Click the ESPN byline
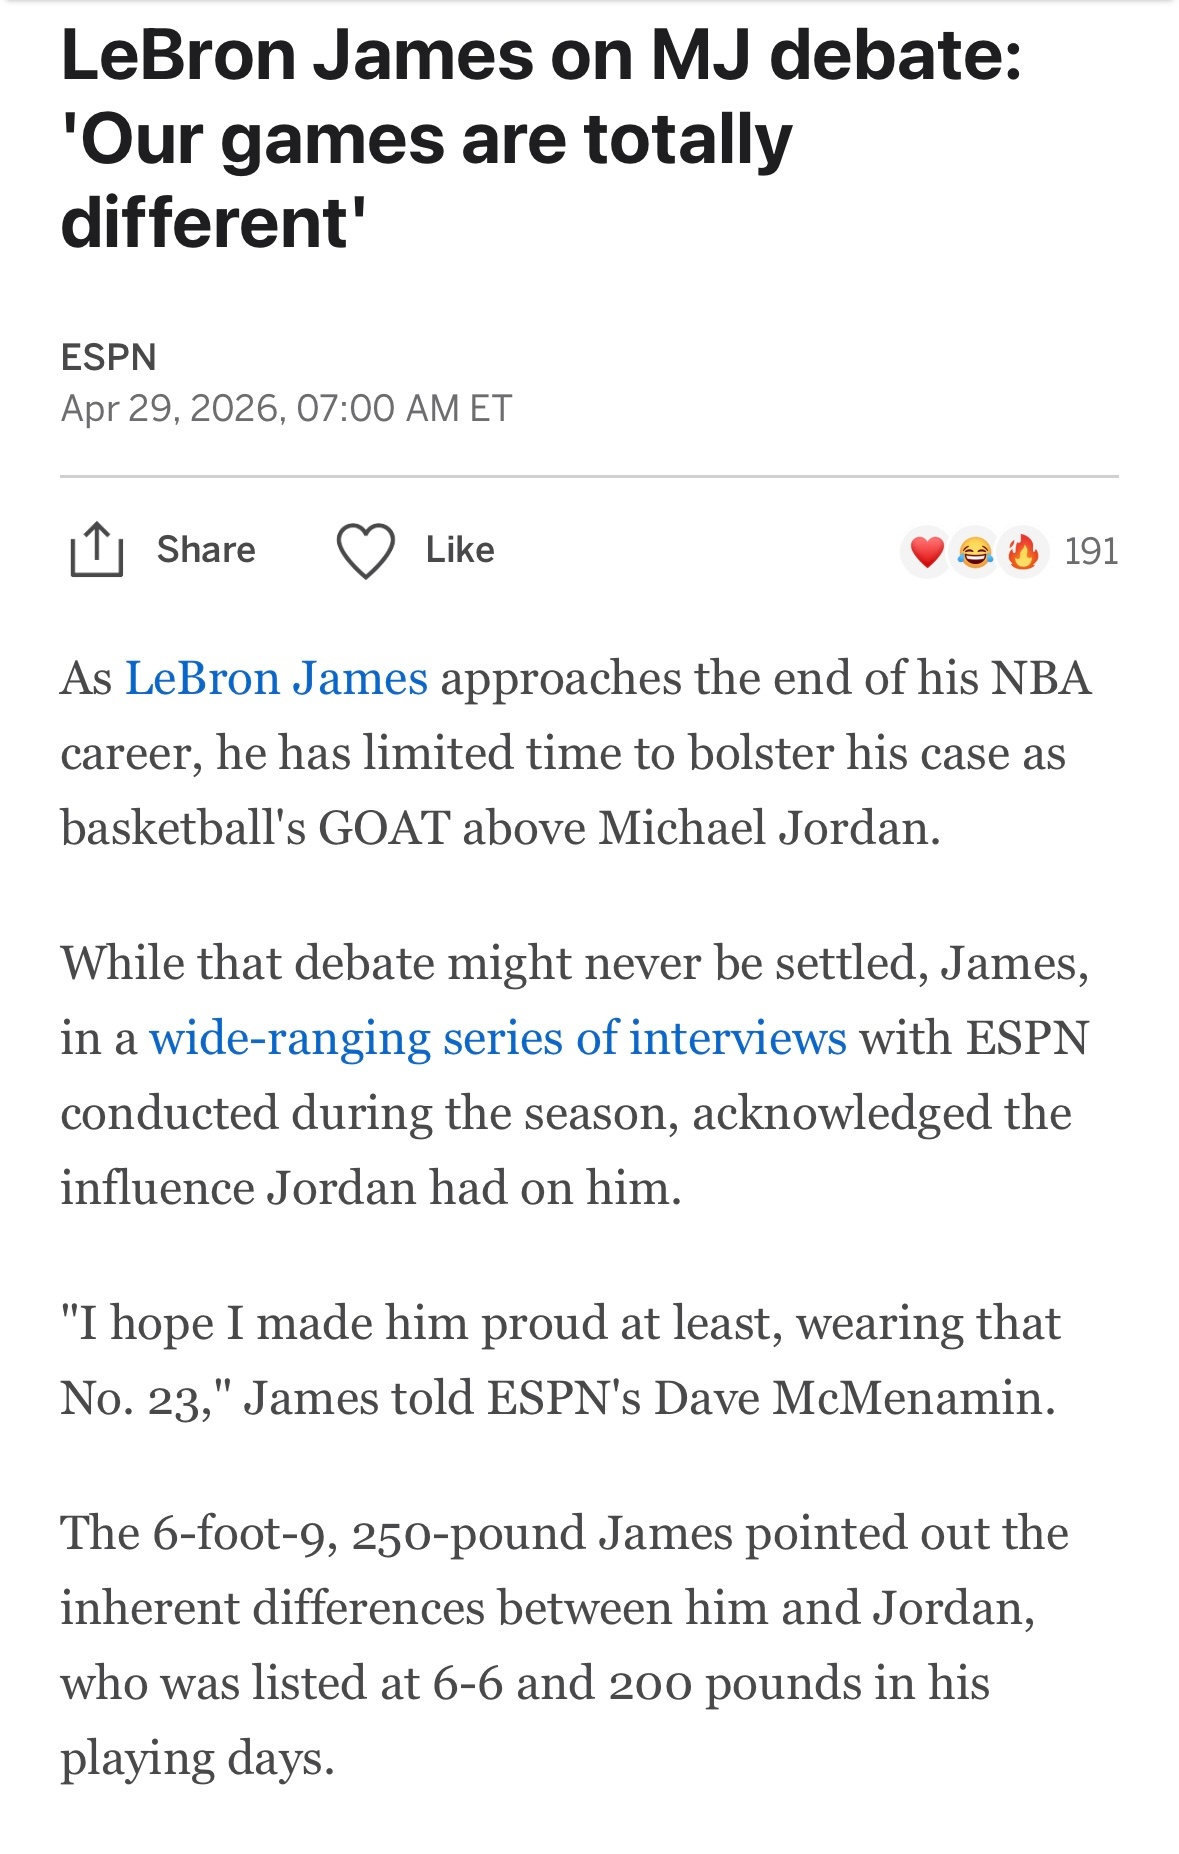Screen dimensions: 1179x1854 click(108, 357)
